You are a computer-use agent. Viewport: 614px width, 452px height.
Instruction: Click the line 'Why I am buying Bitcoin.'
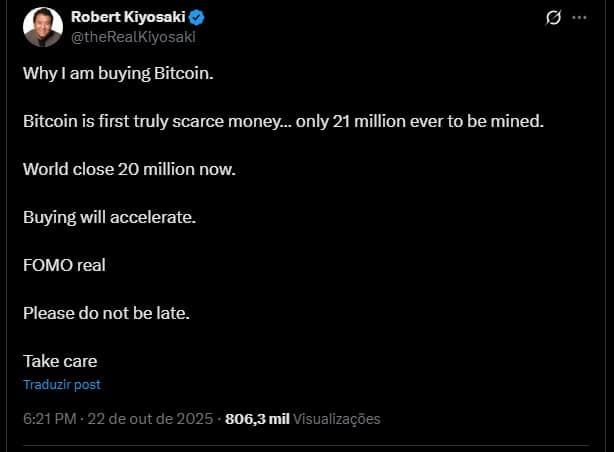point(118,73)
